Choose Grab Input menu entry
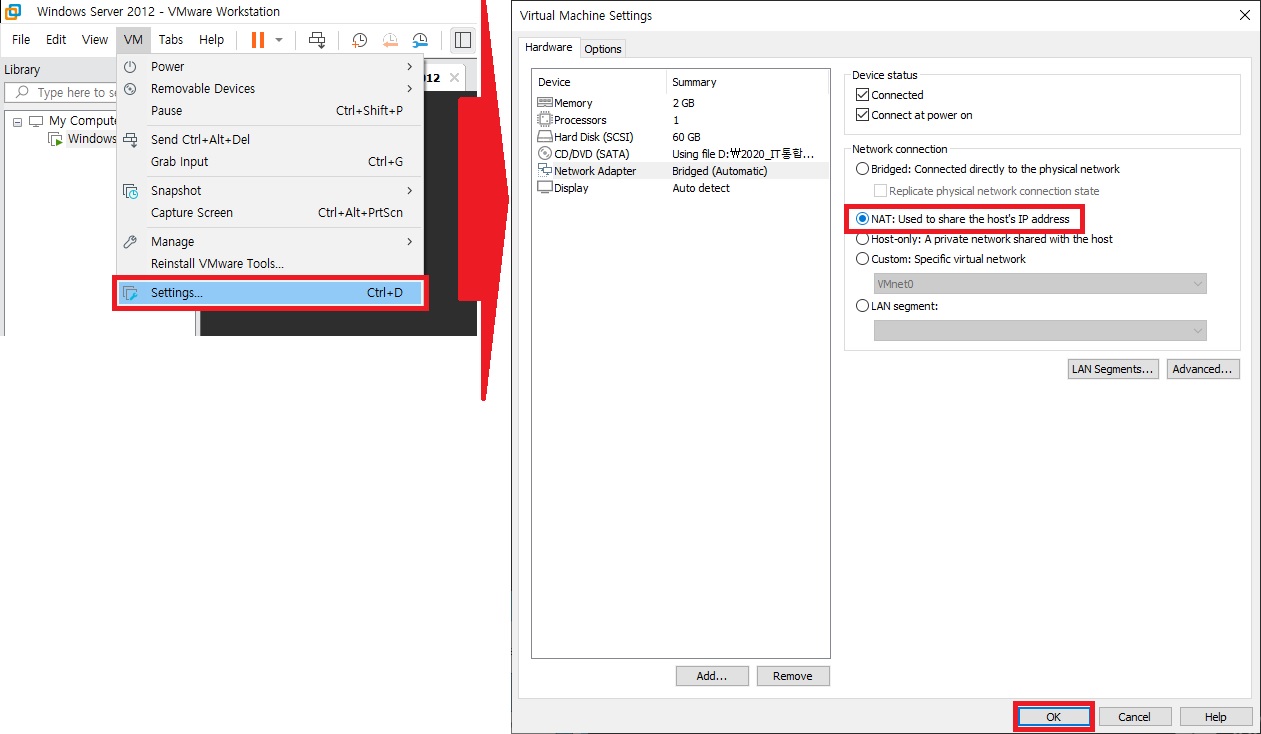The height and width of the screenshot is (734, 1261). click(x=270, y=162)
